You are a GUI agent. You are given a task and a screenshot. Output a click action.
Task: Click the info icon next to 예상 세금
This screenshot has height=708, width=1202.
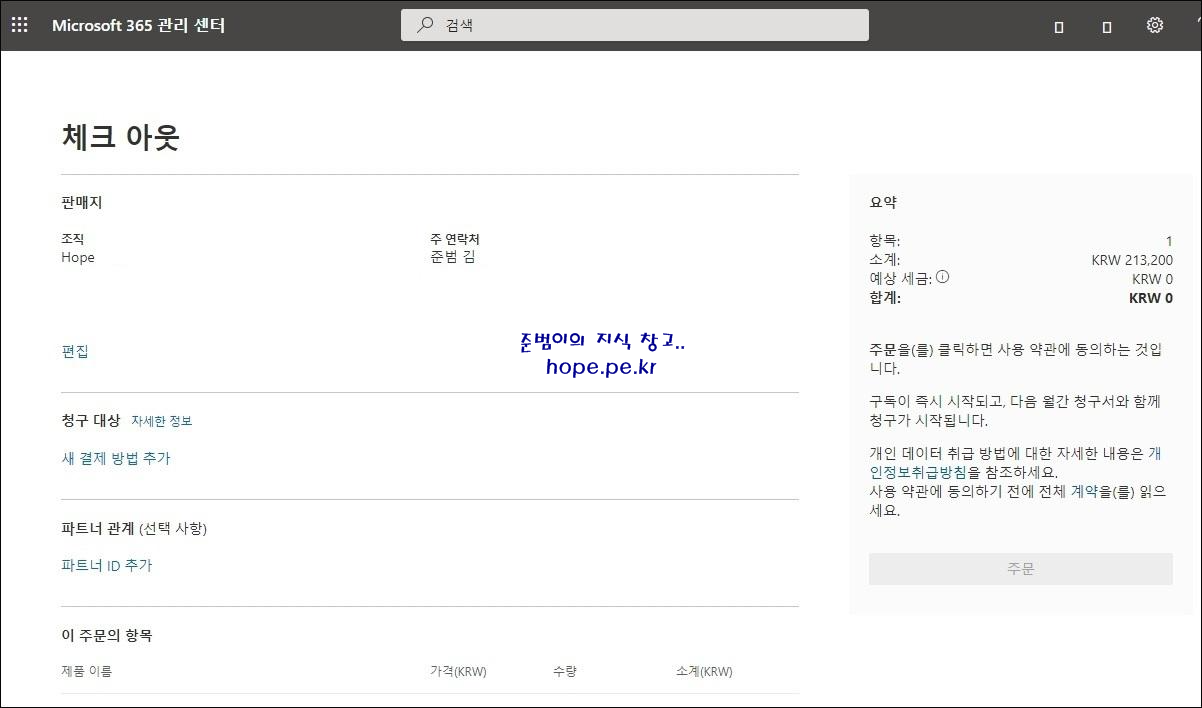(x=942, y=278)
